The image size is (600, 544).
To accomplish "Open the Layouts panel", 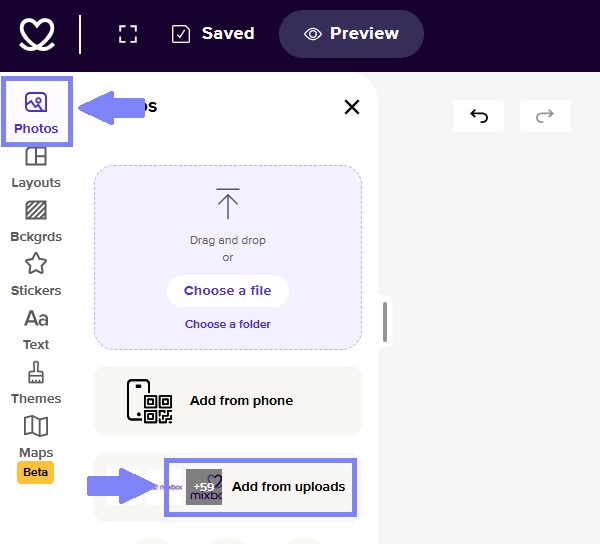I will point(36,168).
